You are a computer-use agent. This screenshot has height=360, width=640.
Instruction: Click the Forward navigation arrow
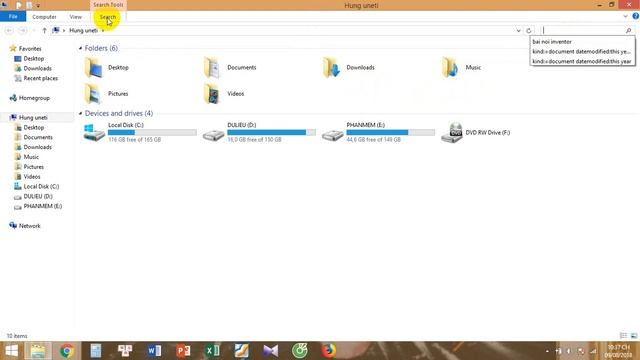click(x=23, y=31)
